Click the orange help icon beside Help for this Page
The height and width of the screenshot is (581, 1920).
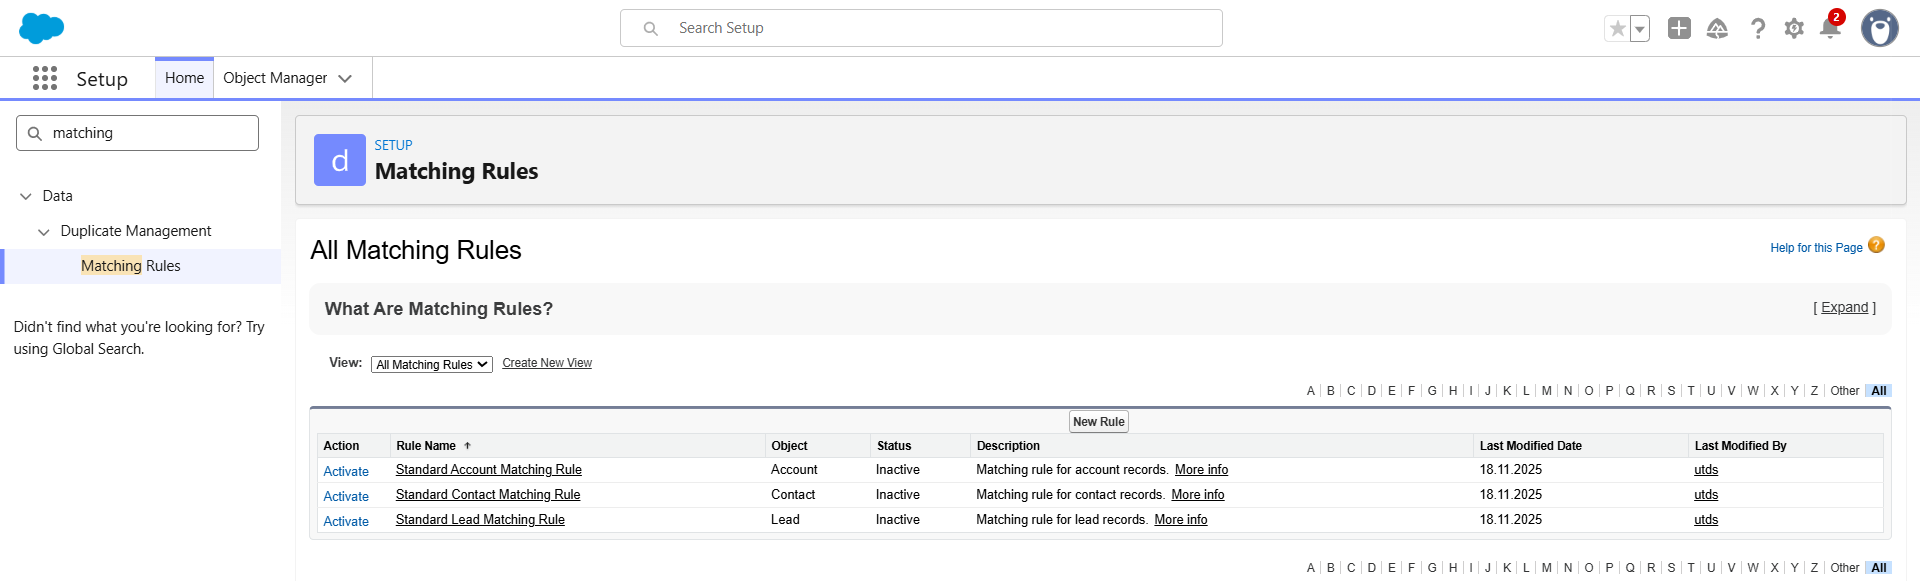(1876, 245)
